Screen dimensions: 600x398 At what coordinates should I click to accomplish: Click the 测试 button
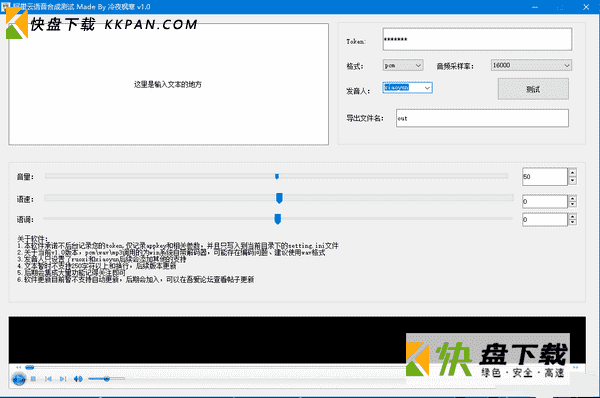(x=533, y=89)
